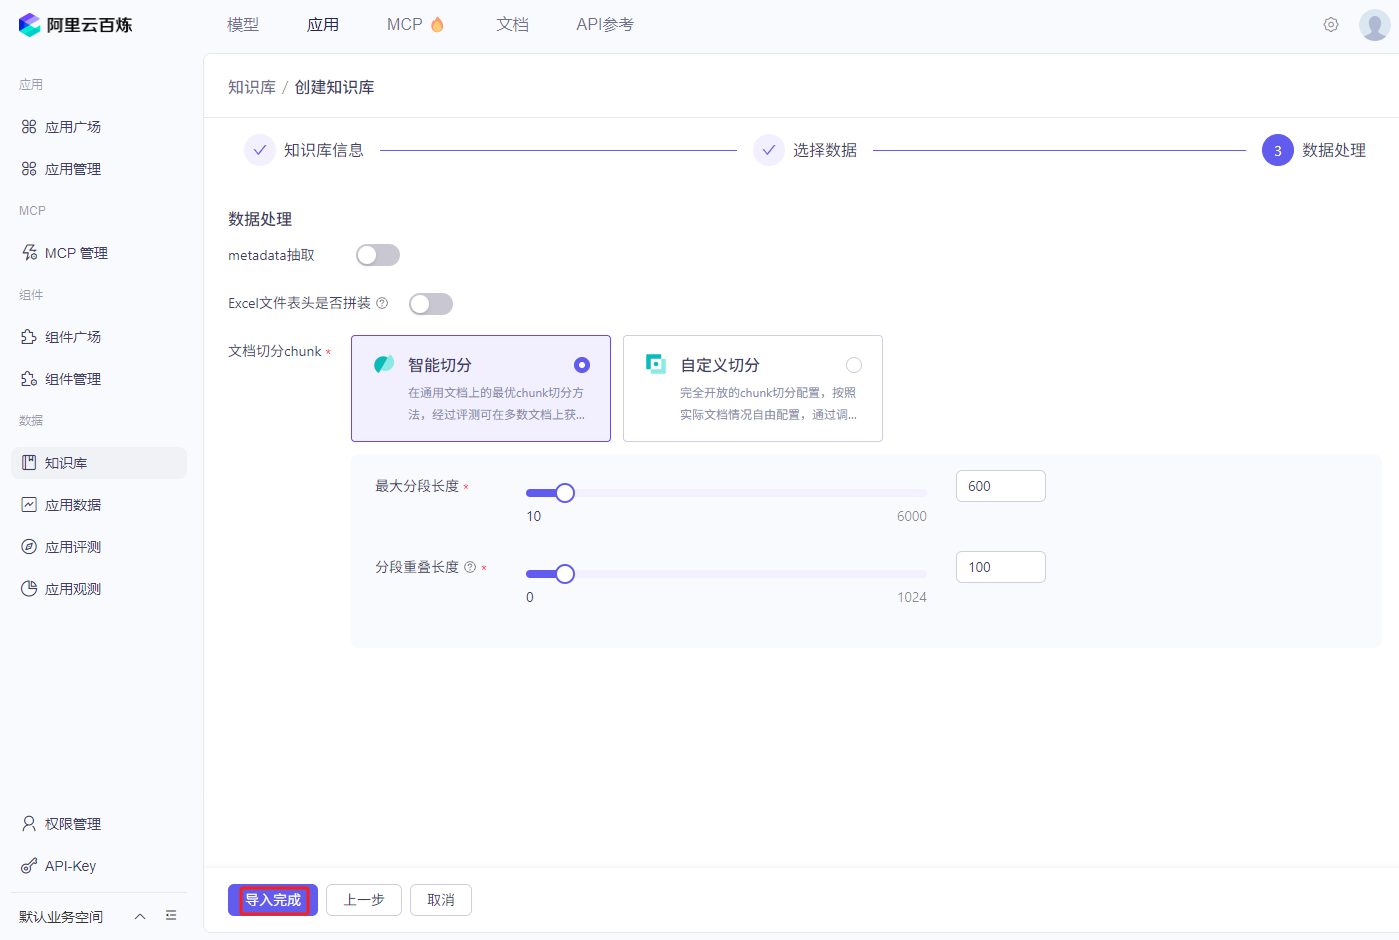This screenshot has width=1399, height=940.
Task: Click the 应用广场 sidebar icon
Action: 29,127
